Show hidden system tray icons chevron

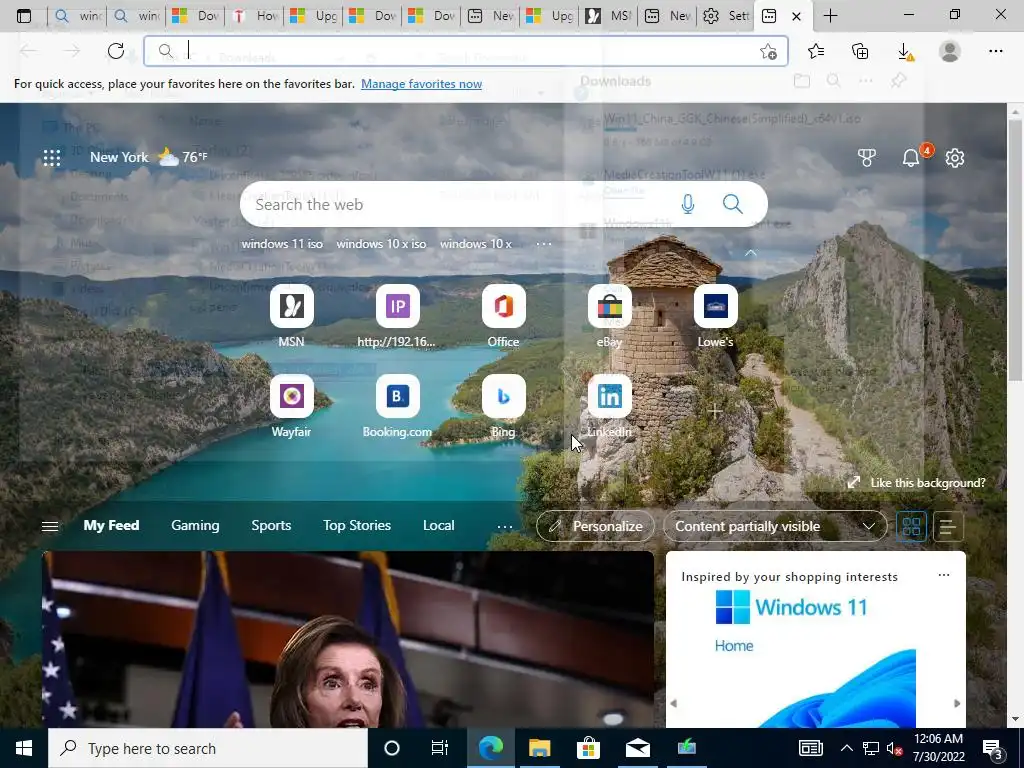(x=846, y=748)
